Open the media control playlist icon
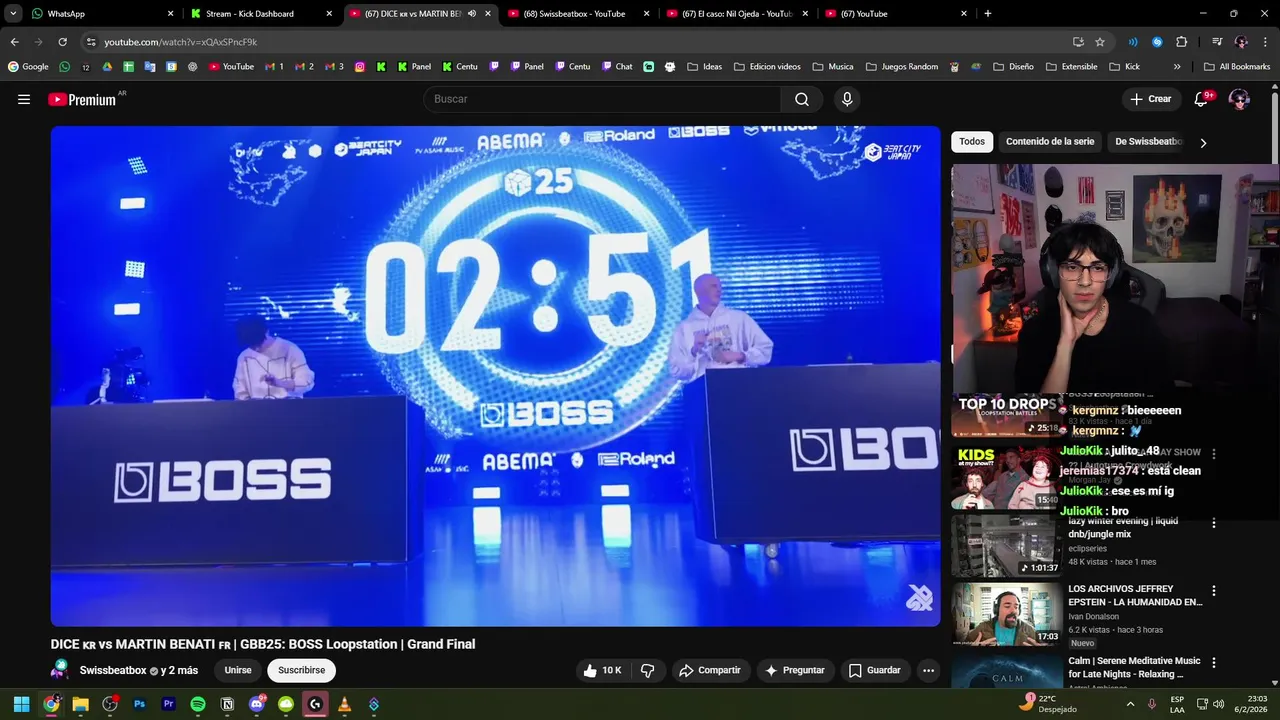 1217,42
